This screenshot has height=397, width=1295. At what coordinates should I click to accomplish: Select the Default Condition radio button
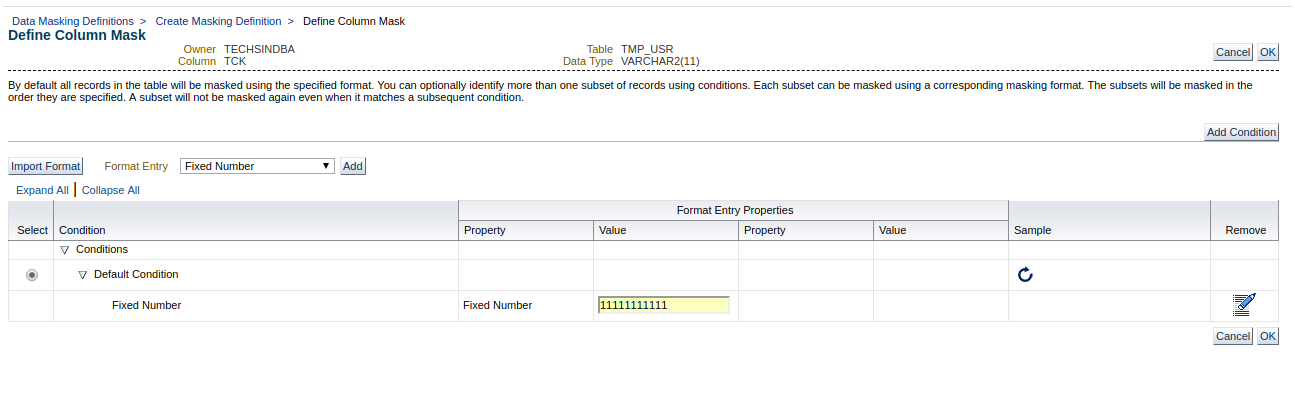(x=32, y=275)
